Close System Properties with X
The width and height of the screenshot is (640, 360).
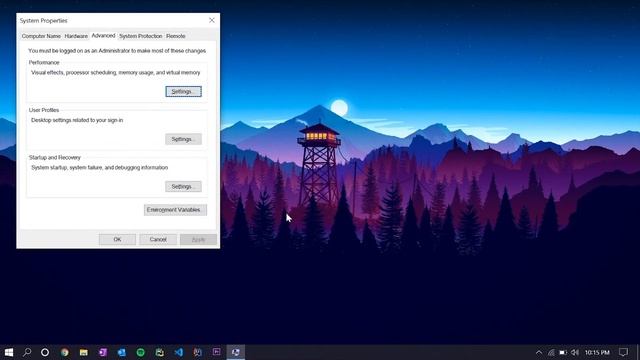tap(211, 20)
